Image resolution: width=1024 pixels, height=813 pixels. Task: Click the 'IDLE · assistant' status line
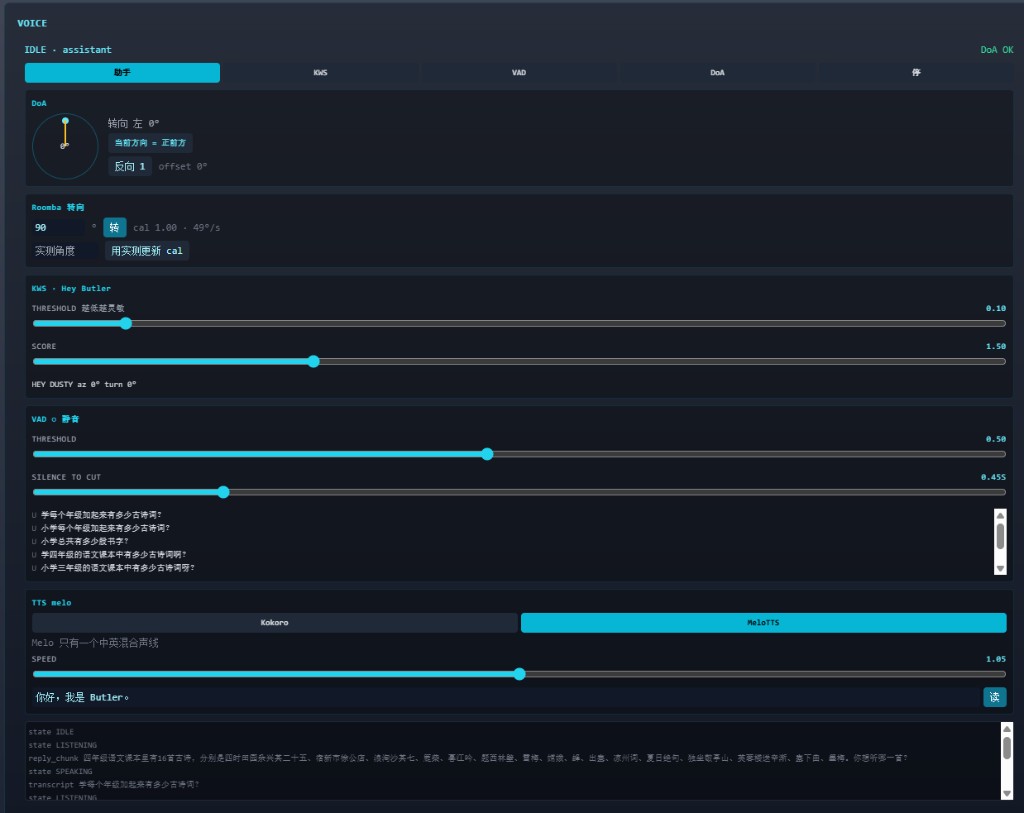[x=68, y=50]
